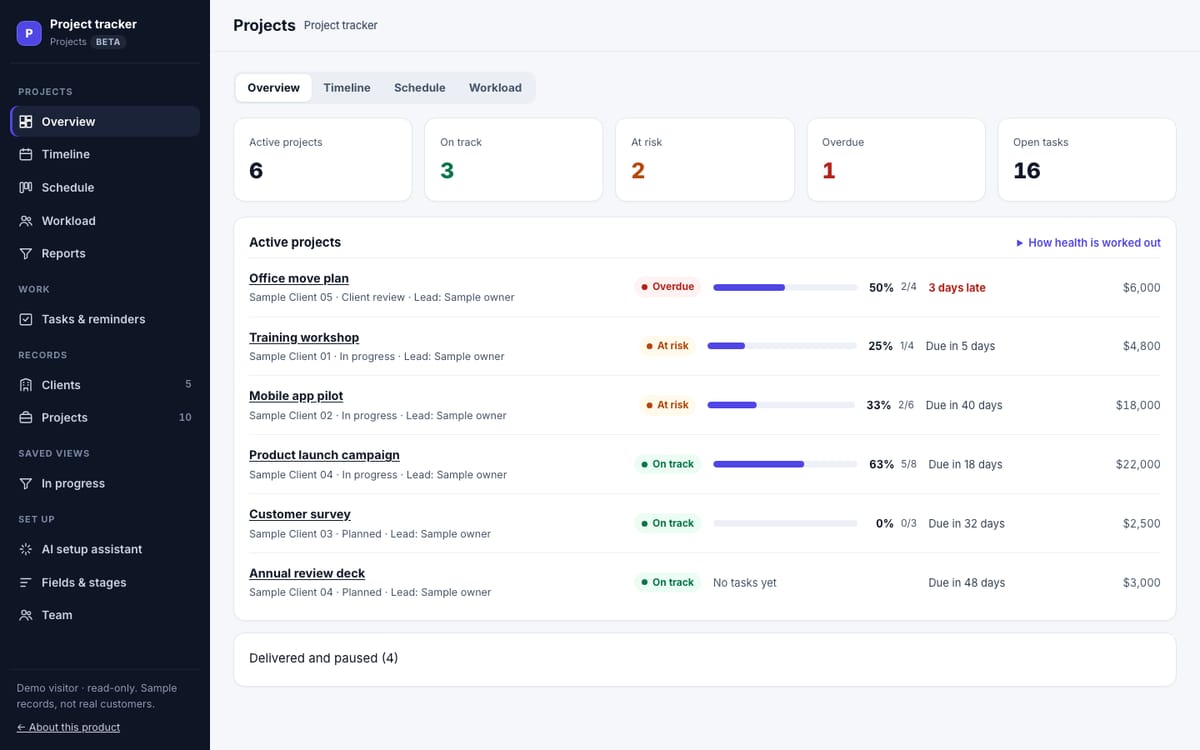Image resolution: width=1200 pixels, height=750 pixels.
Task: Click the Project tracker breadcrumb text
Action: pos(341,26)
